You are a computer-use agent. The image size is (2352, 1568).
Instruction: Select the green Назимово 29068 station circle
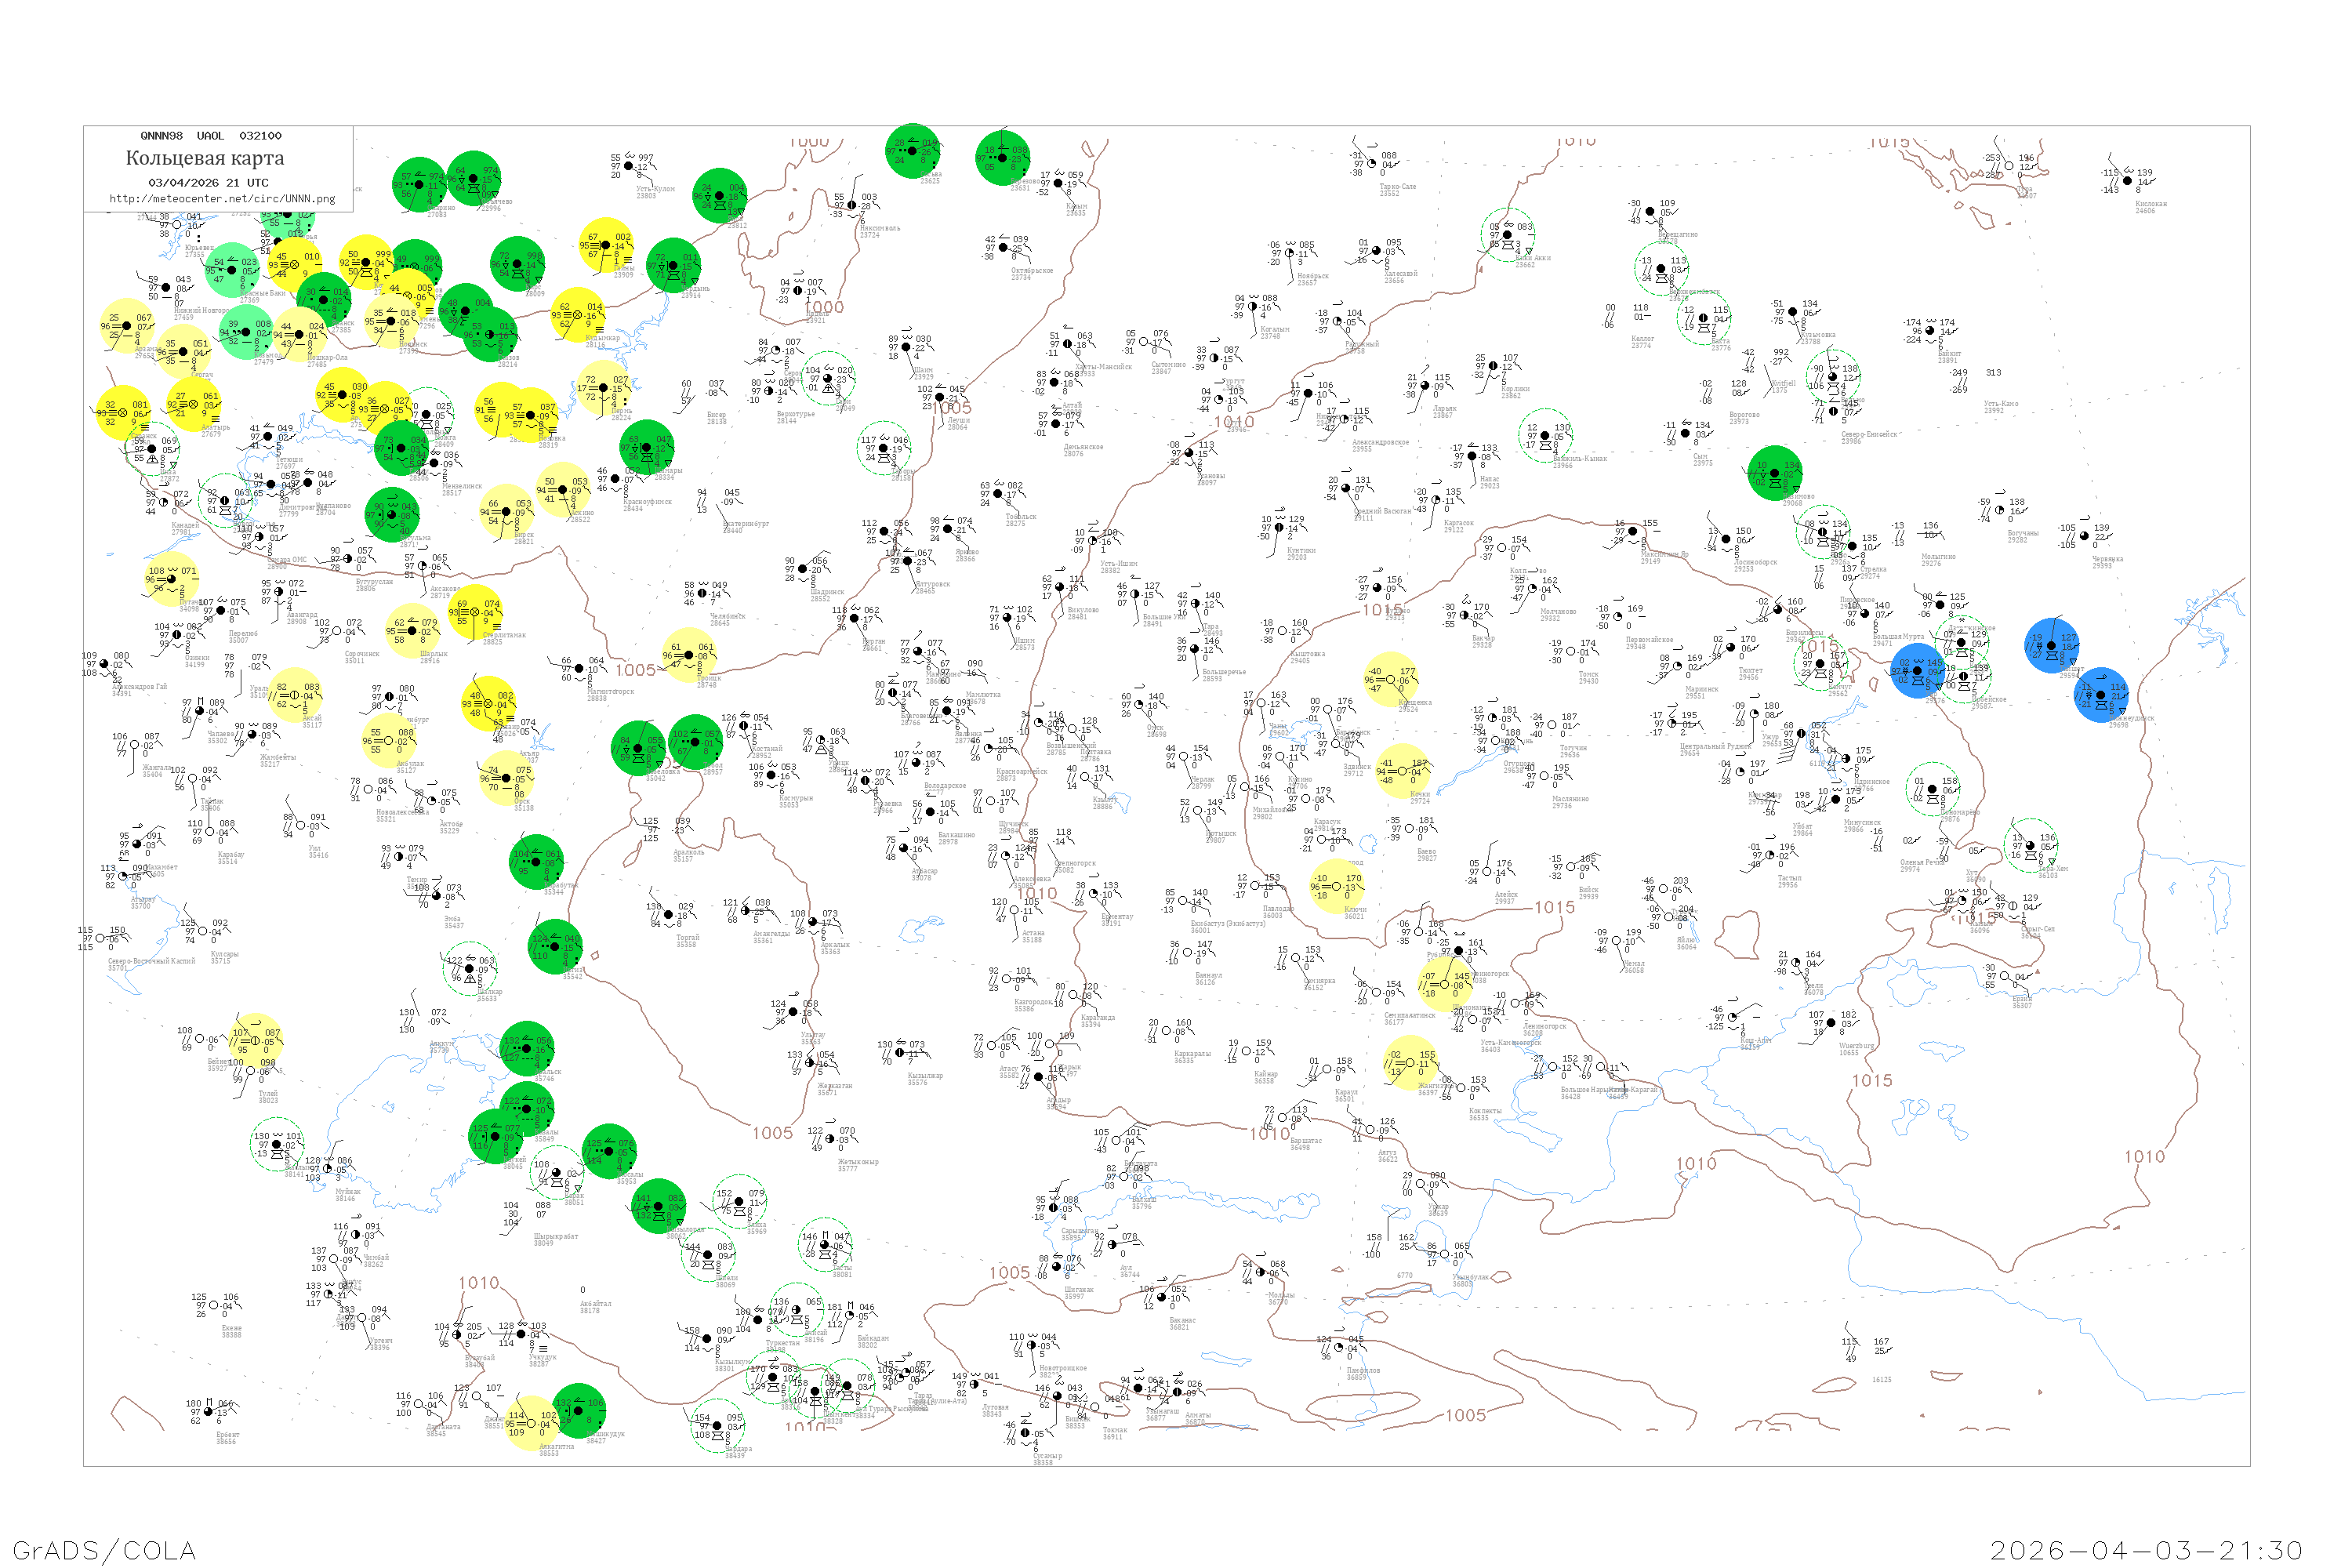(1775, 473)
